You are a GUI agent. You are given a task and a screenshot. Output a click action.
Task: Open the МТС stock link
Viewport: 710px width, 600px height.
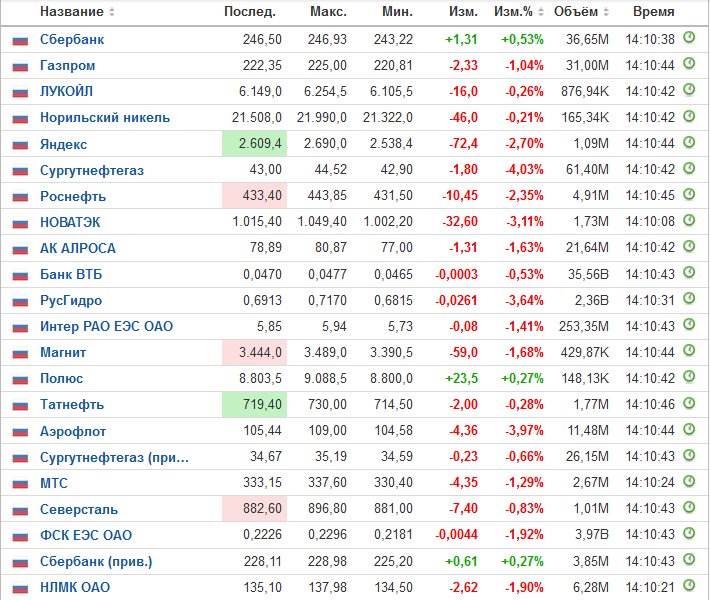click(x=54, y=483)
